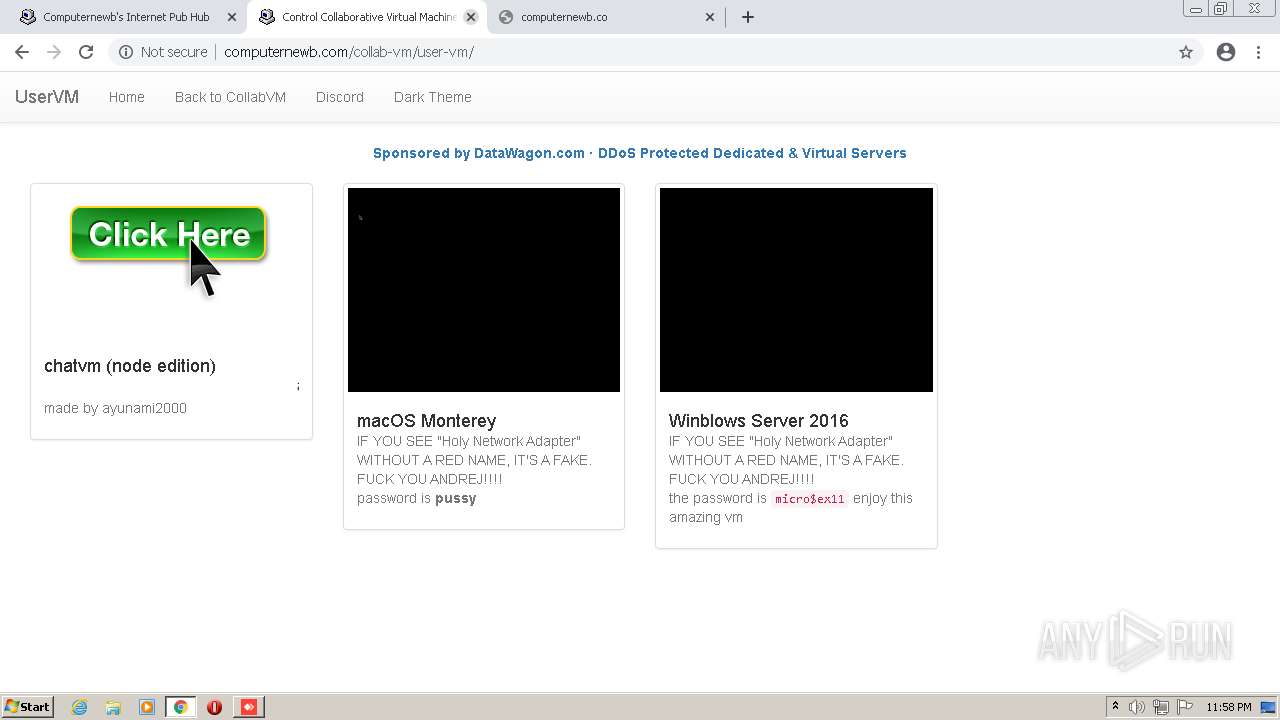Screen dimensions: 1280x720
Task: Click the 'made by ayunami2000' text
Action: tap(115, 408)
